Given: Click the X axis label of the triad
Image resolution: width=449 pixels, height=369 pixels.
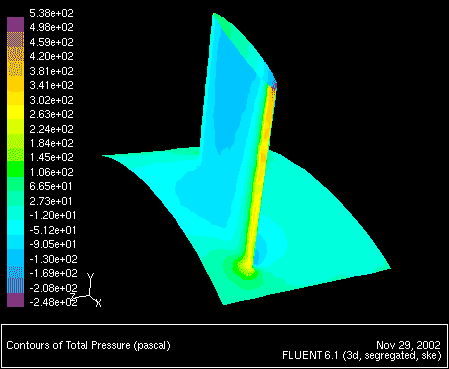Looking at the screenshot, I should click(x=98, y=303).
